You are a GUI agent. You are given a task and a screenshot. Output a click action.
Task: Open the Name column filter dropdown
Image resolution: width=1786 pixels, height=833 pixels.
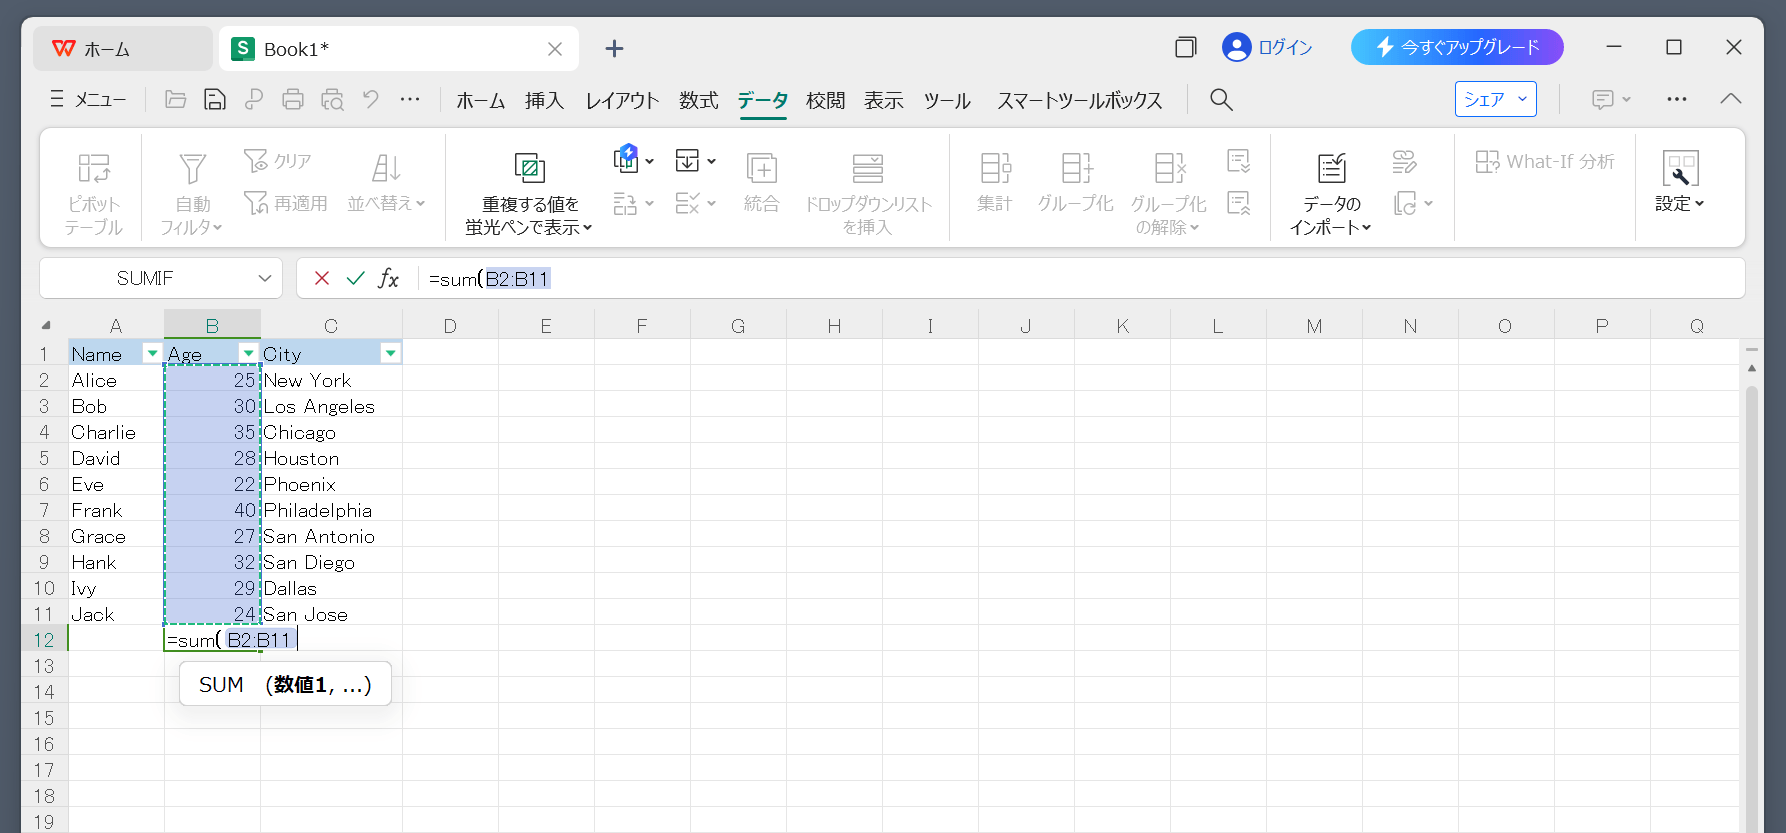pyautogui.click(x=152, y=353)
